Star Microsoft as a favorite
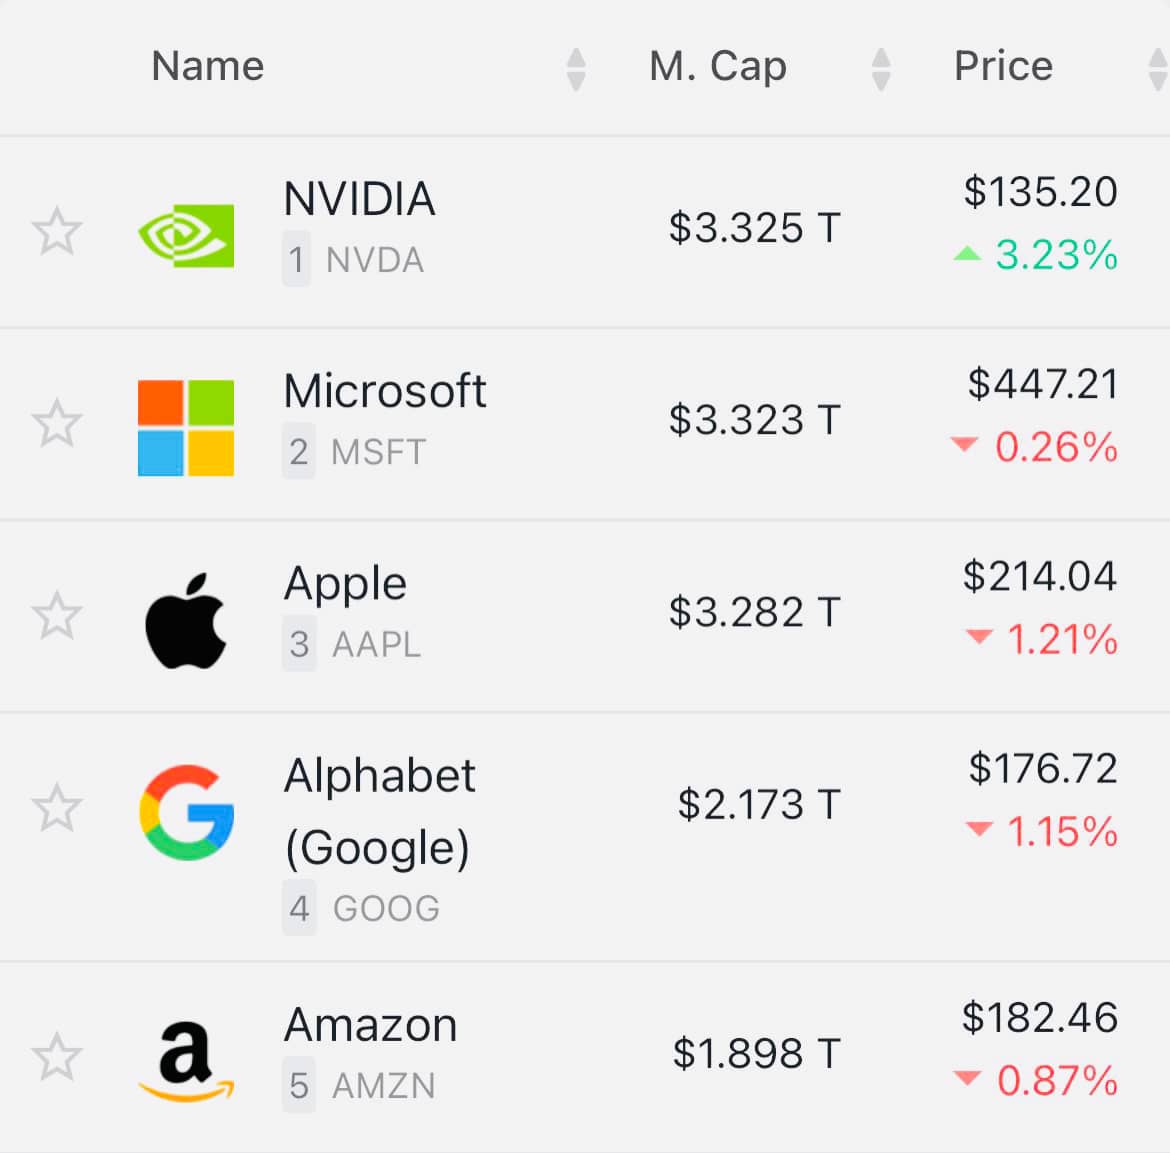The image size is (1170, 1153). [x=57, y=424]
